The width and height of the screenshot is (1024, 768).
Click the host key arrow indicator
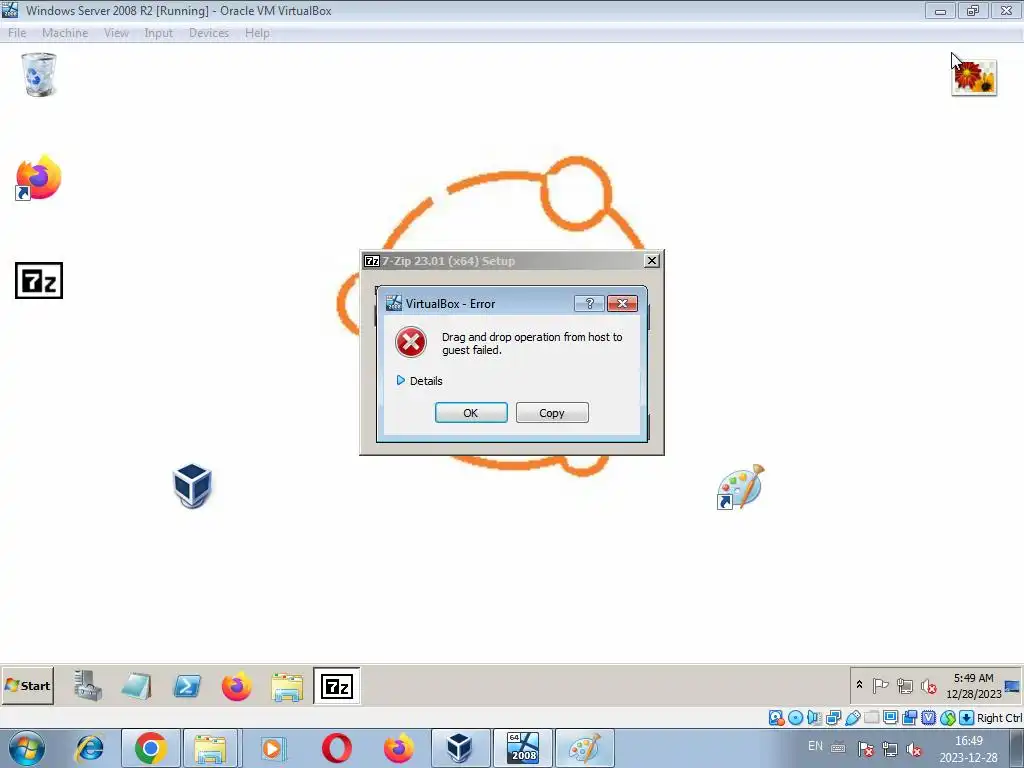967,718
